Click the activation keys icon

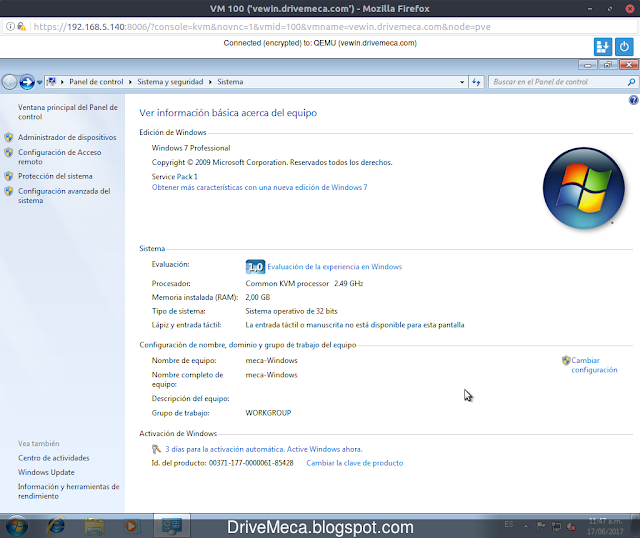156,449
